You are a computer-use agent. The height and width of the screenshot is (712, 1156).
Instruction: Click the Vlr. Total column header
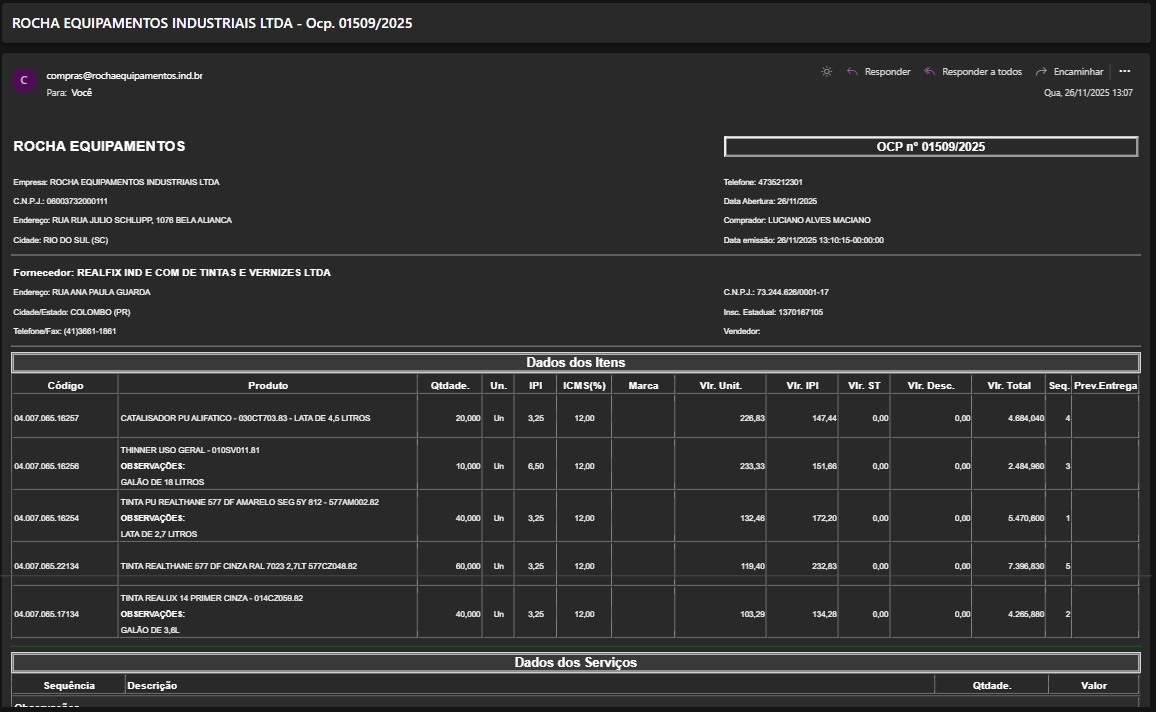(1008, 385)
